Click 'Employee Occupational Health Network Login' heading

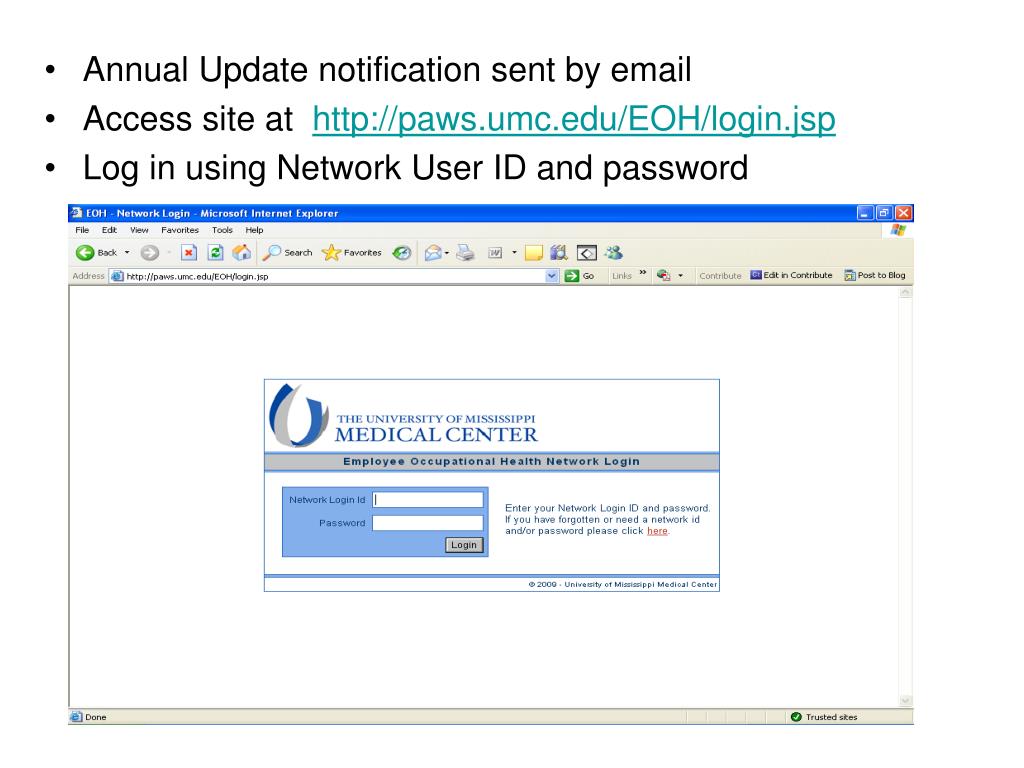pos(491,462)
